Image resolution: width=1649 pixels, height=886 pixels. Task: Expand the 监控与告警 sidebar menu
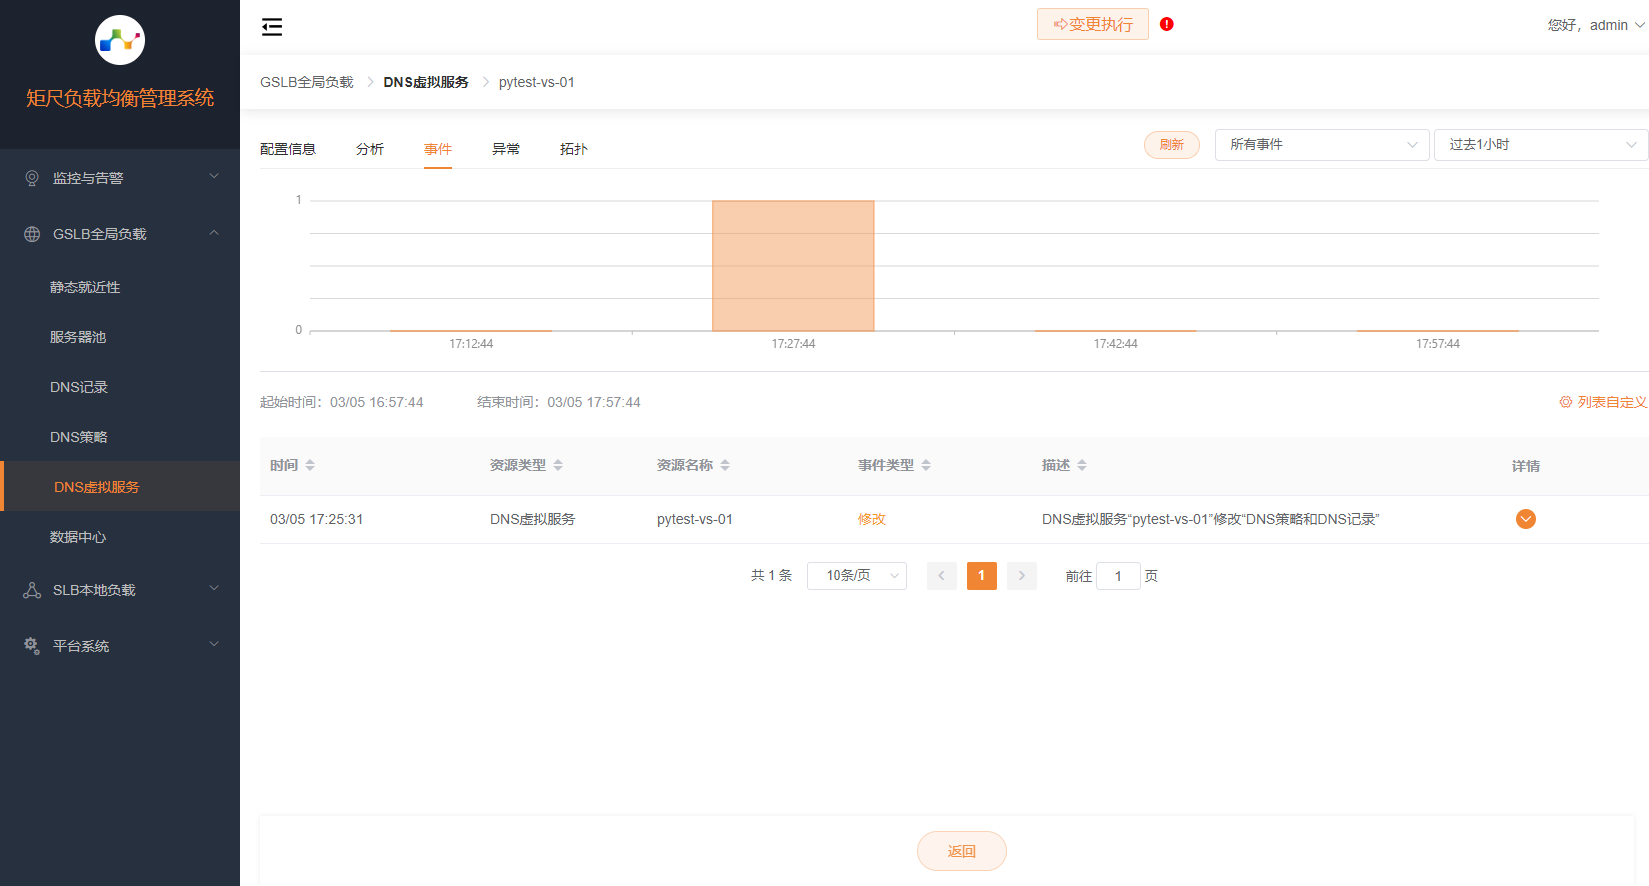point(120,178)
